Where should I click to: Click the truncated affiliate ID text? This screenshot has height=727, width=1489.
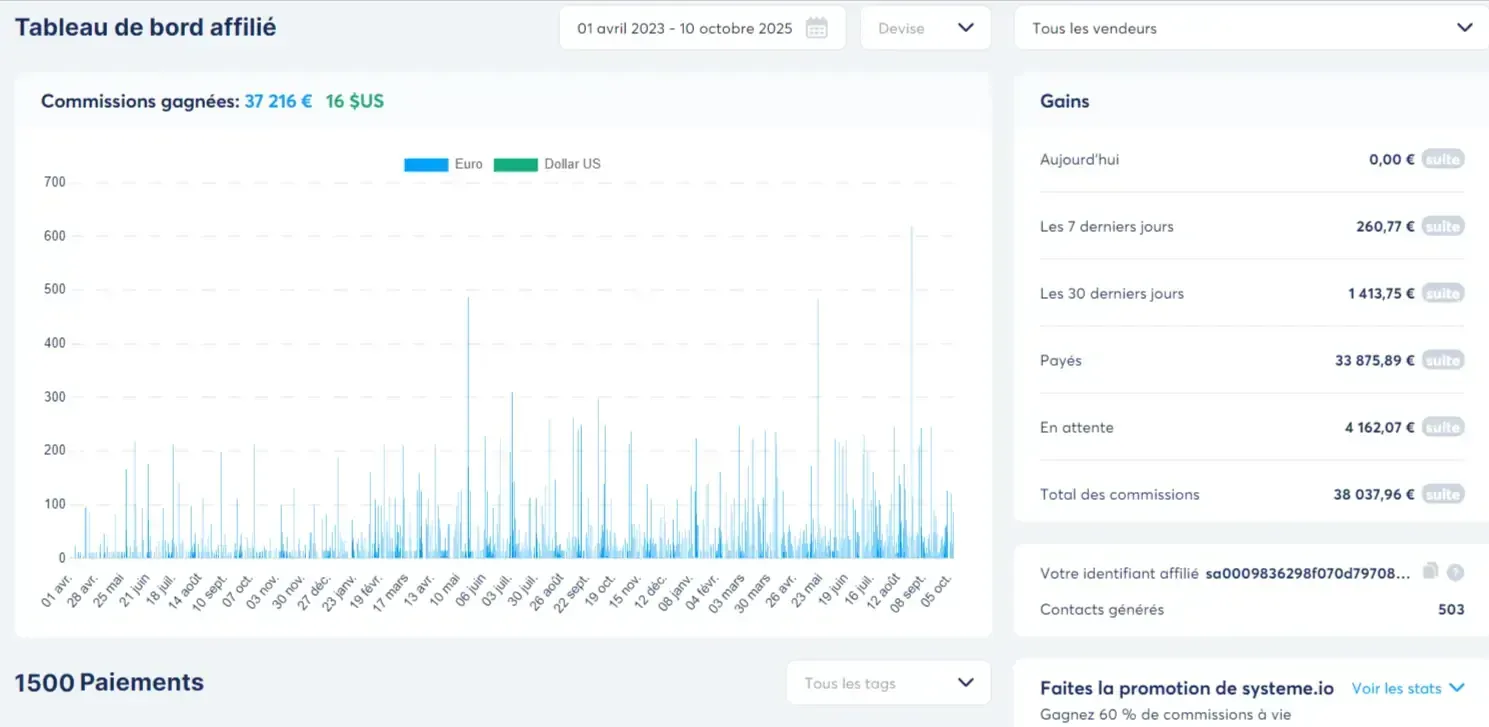[x=1309, y=573]
